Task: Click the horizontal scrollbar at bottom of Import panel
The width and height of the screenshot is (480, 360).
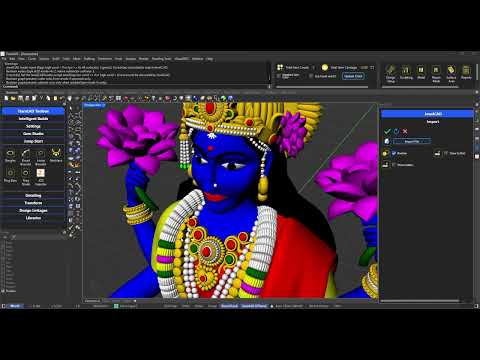Action: [x=421, y=301]
